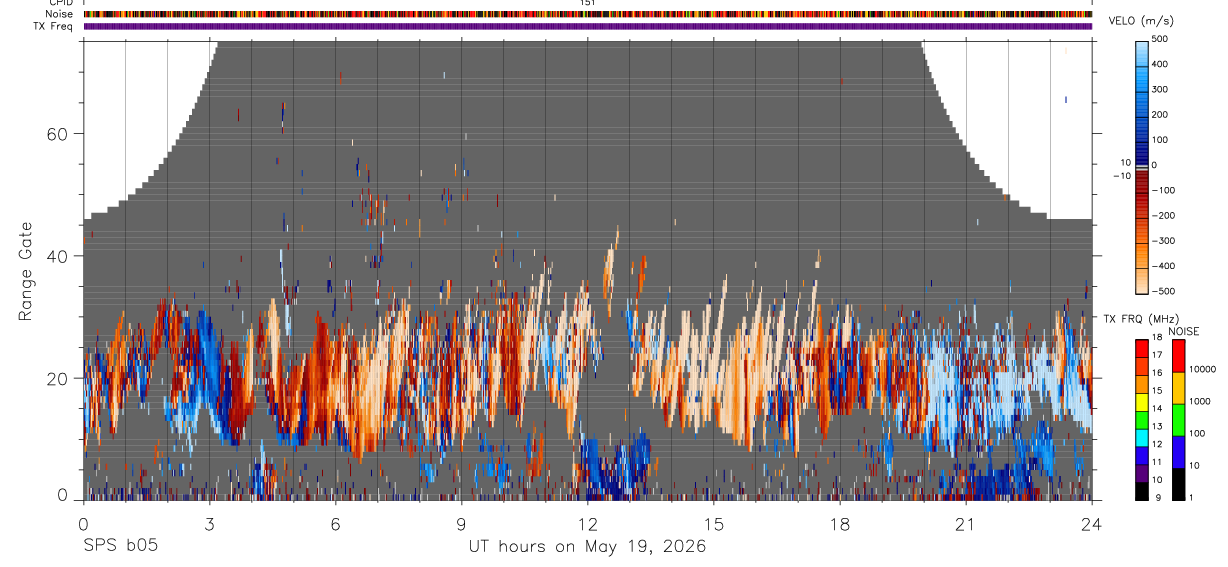This screenshot has width=1228, height=567.
Task: Click the green swatch in TX FRQ legend
Action: click(x=1142, y=419)
